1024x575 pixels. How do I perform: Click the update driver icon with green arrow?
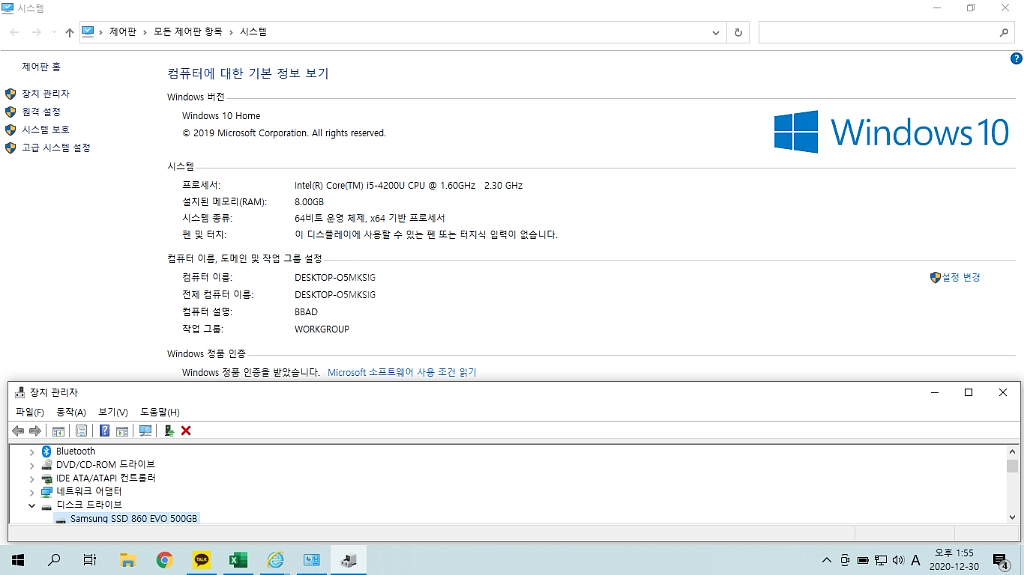point(168,431)
